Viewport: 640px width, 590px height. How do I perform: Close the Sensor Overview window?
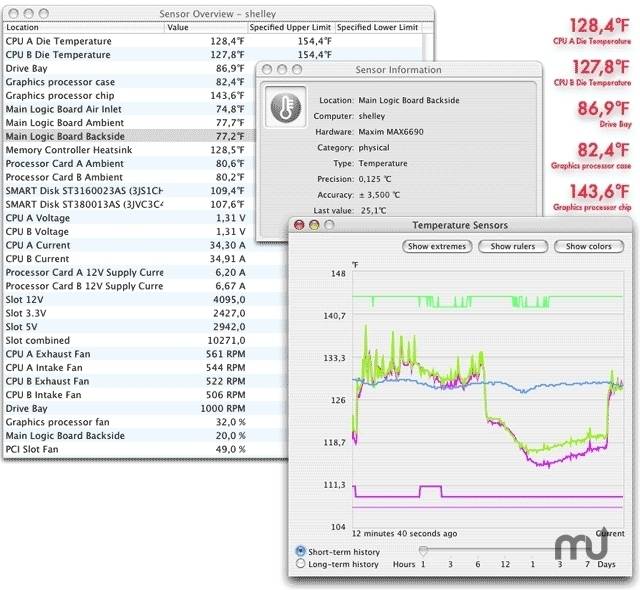(13, 13)
